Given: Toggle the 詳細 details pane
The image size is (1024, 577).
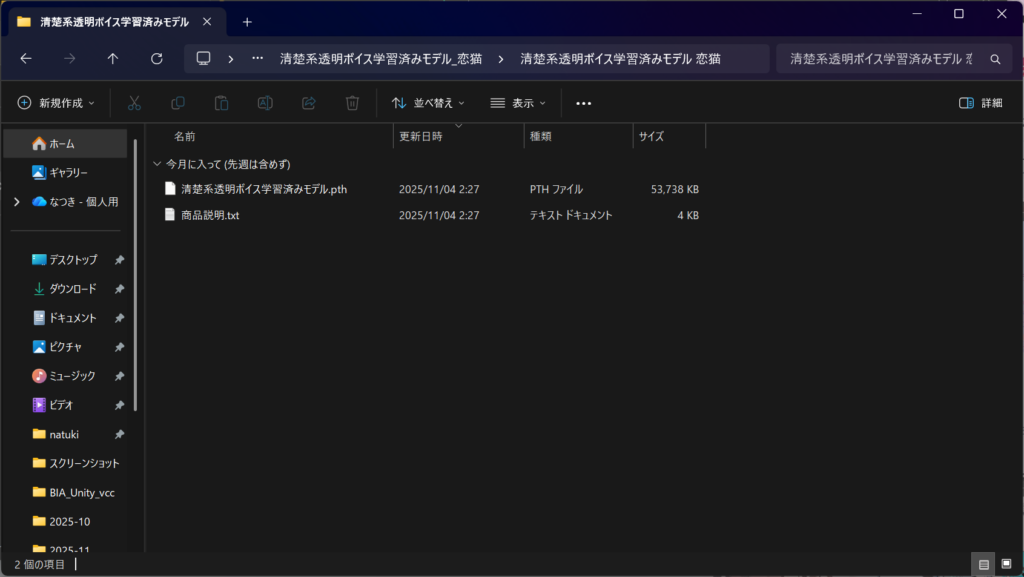Looking at the screenshot, I should pyautogui.click(x=980, y=103).
